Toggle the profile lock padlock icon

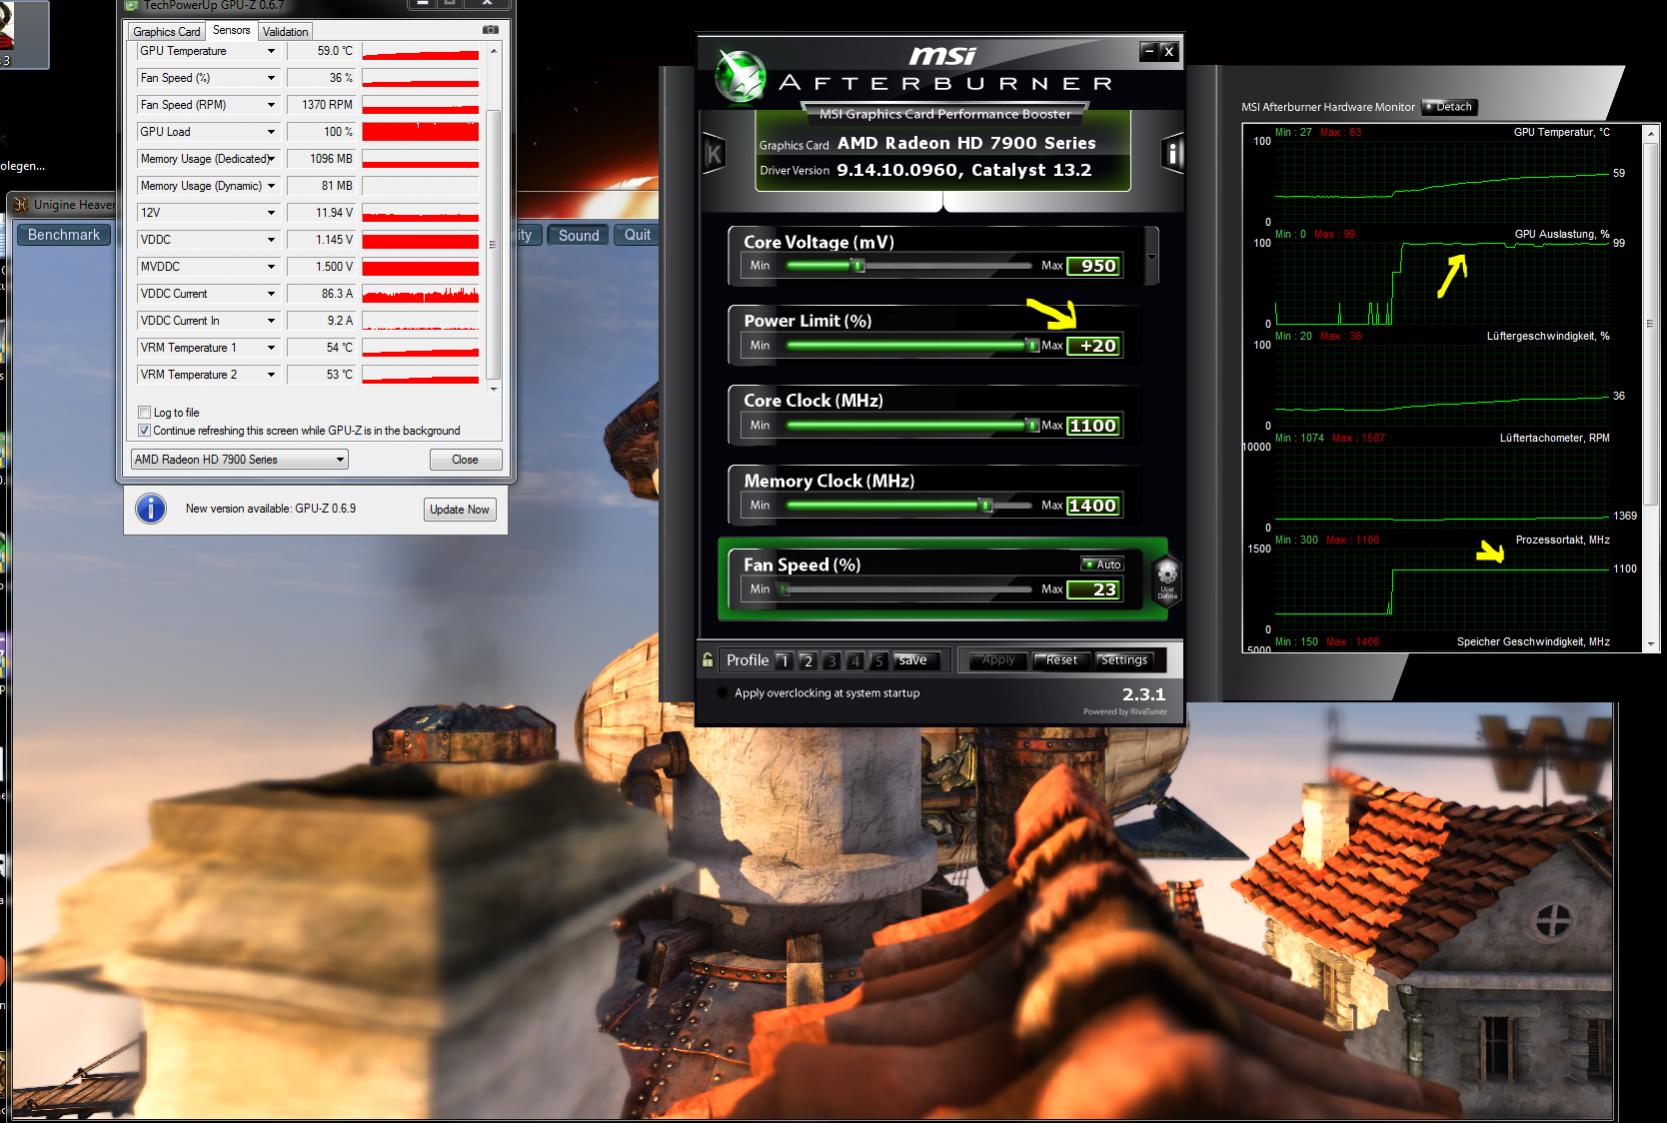[707, 660]
